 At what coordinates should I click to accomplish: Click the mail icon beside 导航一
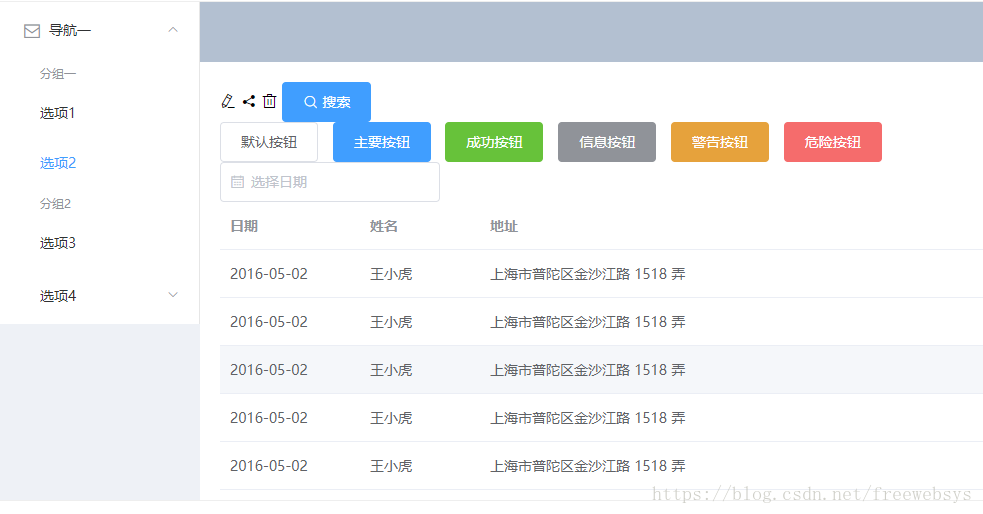32,31
